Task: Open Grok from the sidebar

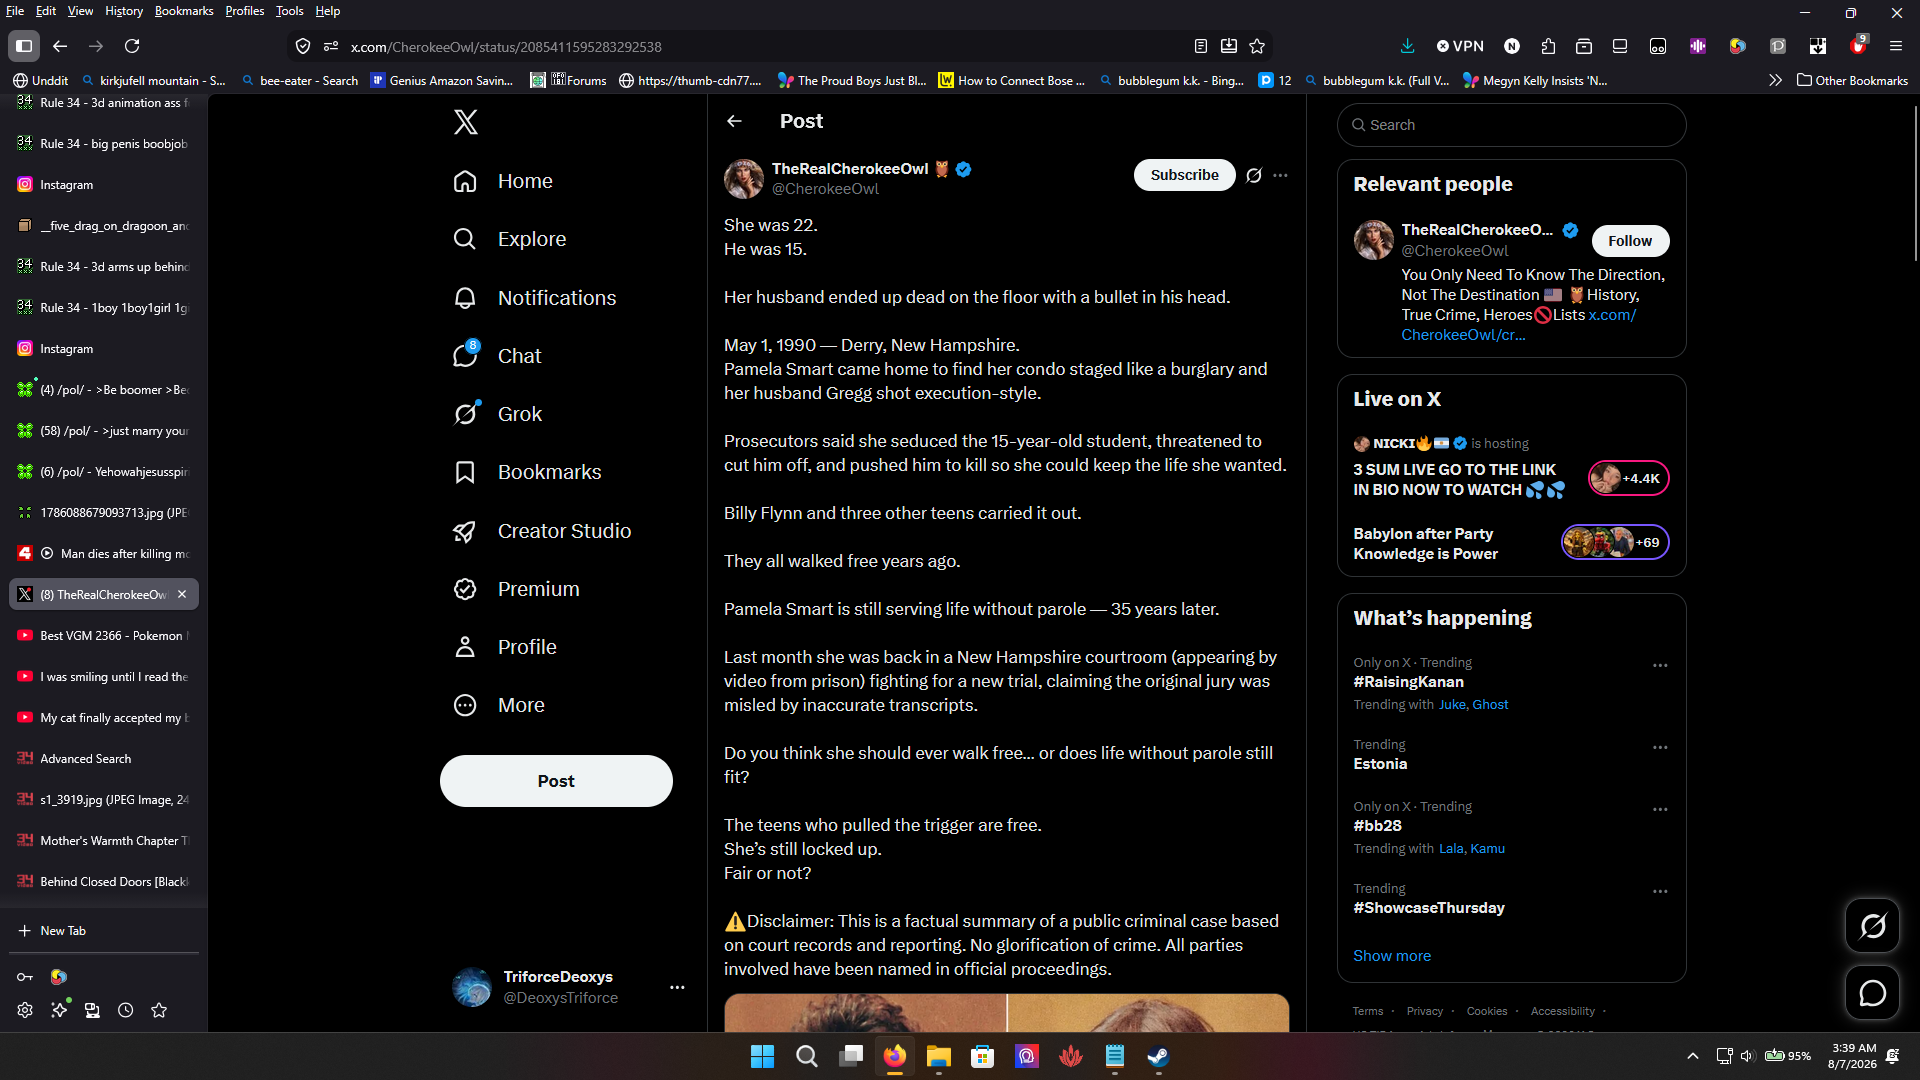Action: pos(497,414)
